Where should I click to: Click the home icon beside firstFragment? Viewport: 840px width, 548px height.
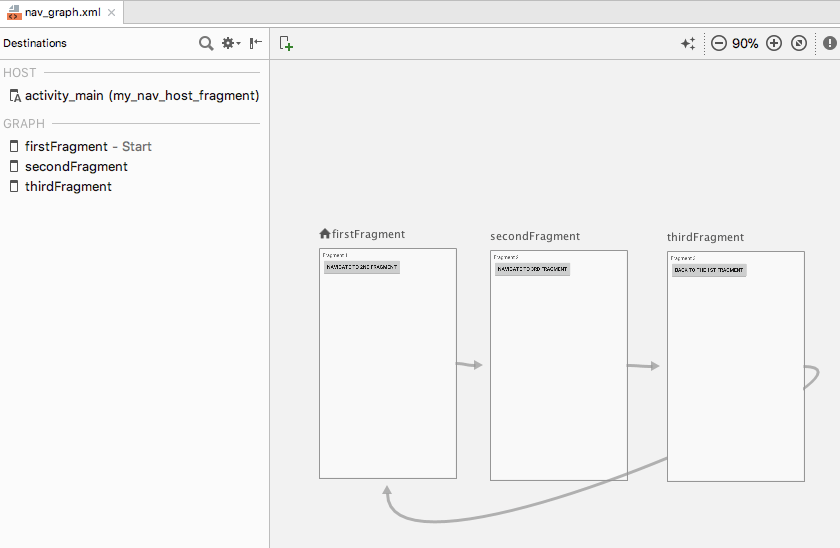(x=325, y=234)
